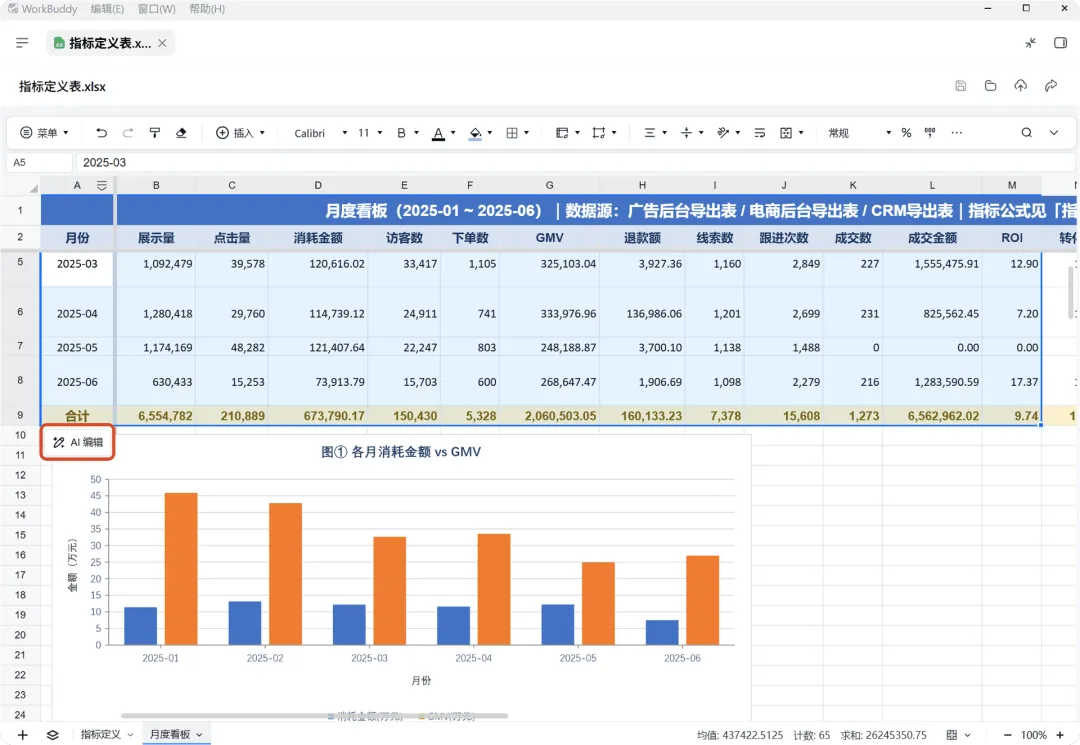Screen dimensions: 1080x745
Task: Open the 编辑(E) menu
Action: tap(107, 9)
